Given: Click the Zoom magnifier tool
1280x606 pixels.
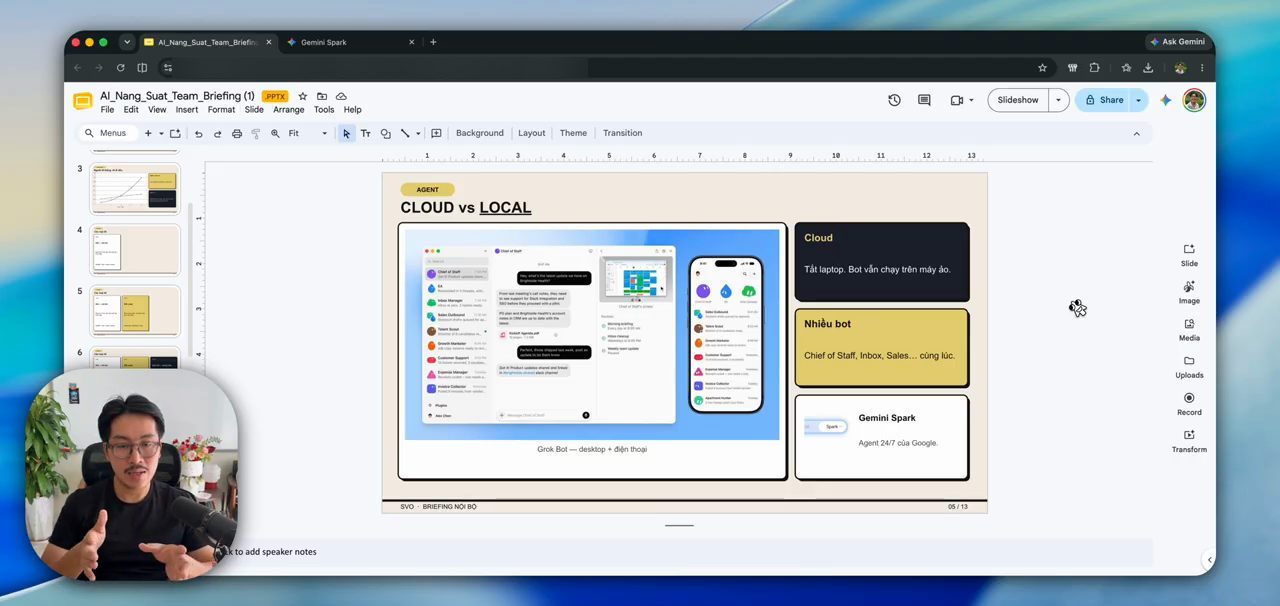Looking at the screenshot, I should click(x=275, y=133).
